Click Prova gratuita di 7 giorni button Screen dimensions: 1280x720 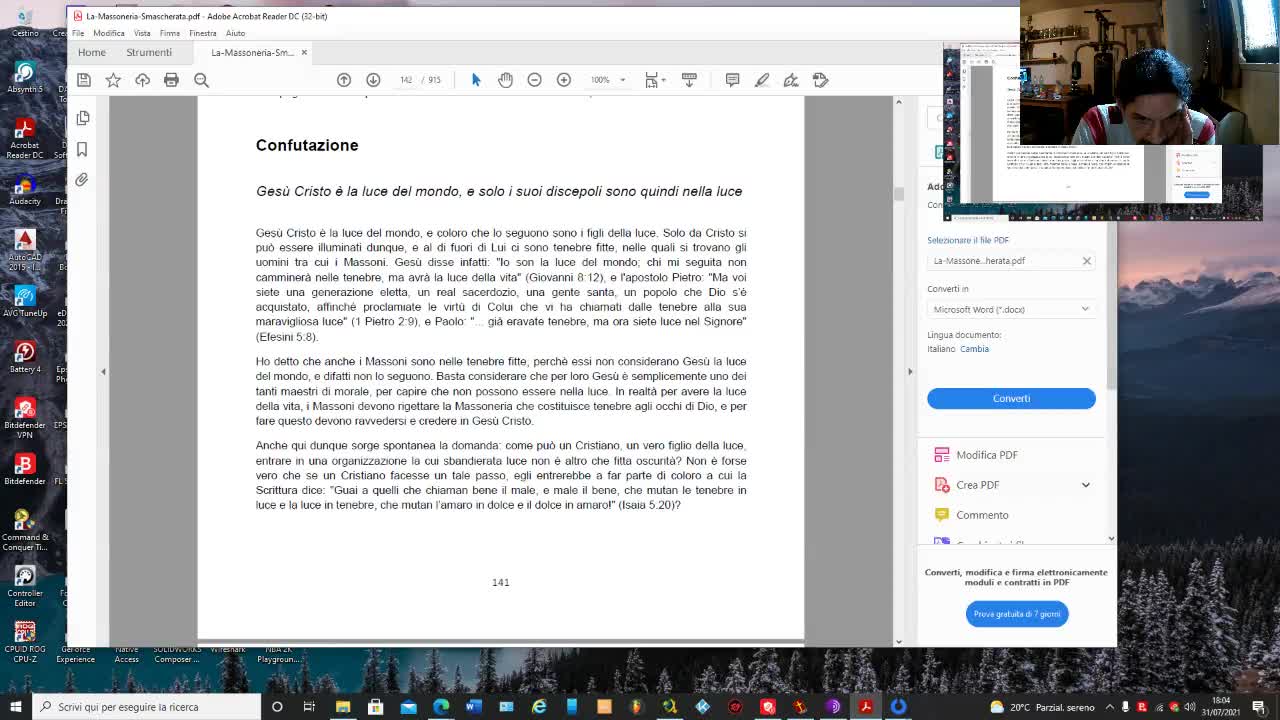coord(1017,614)
